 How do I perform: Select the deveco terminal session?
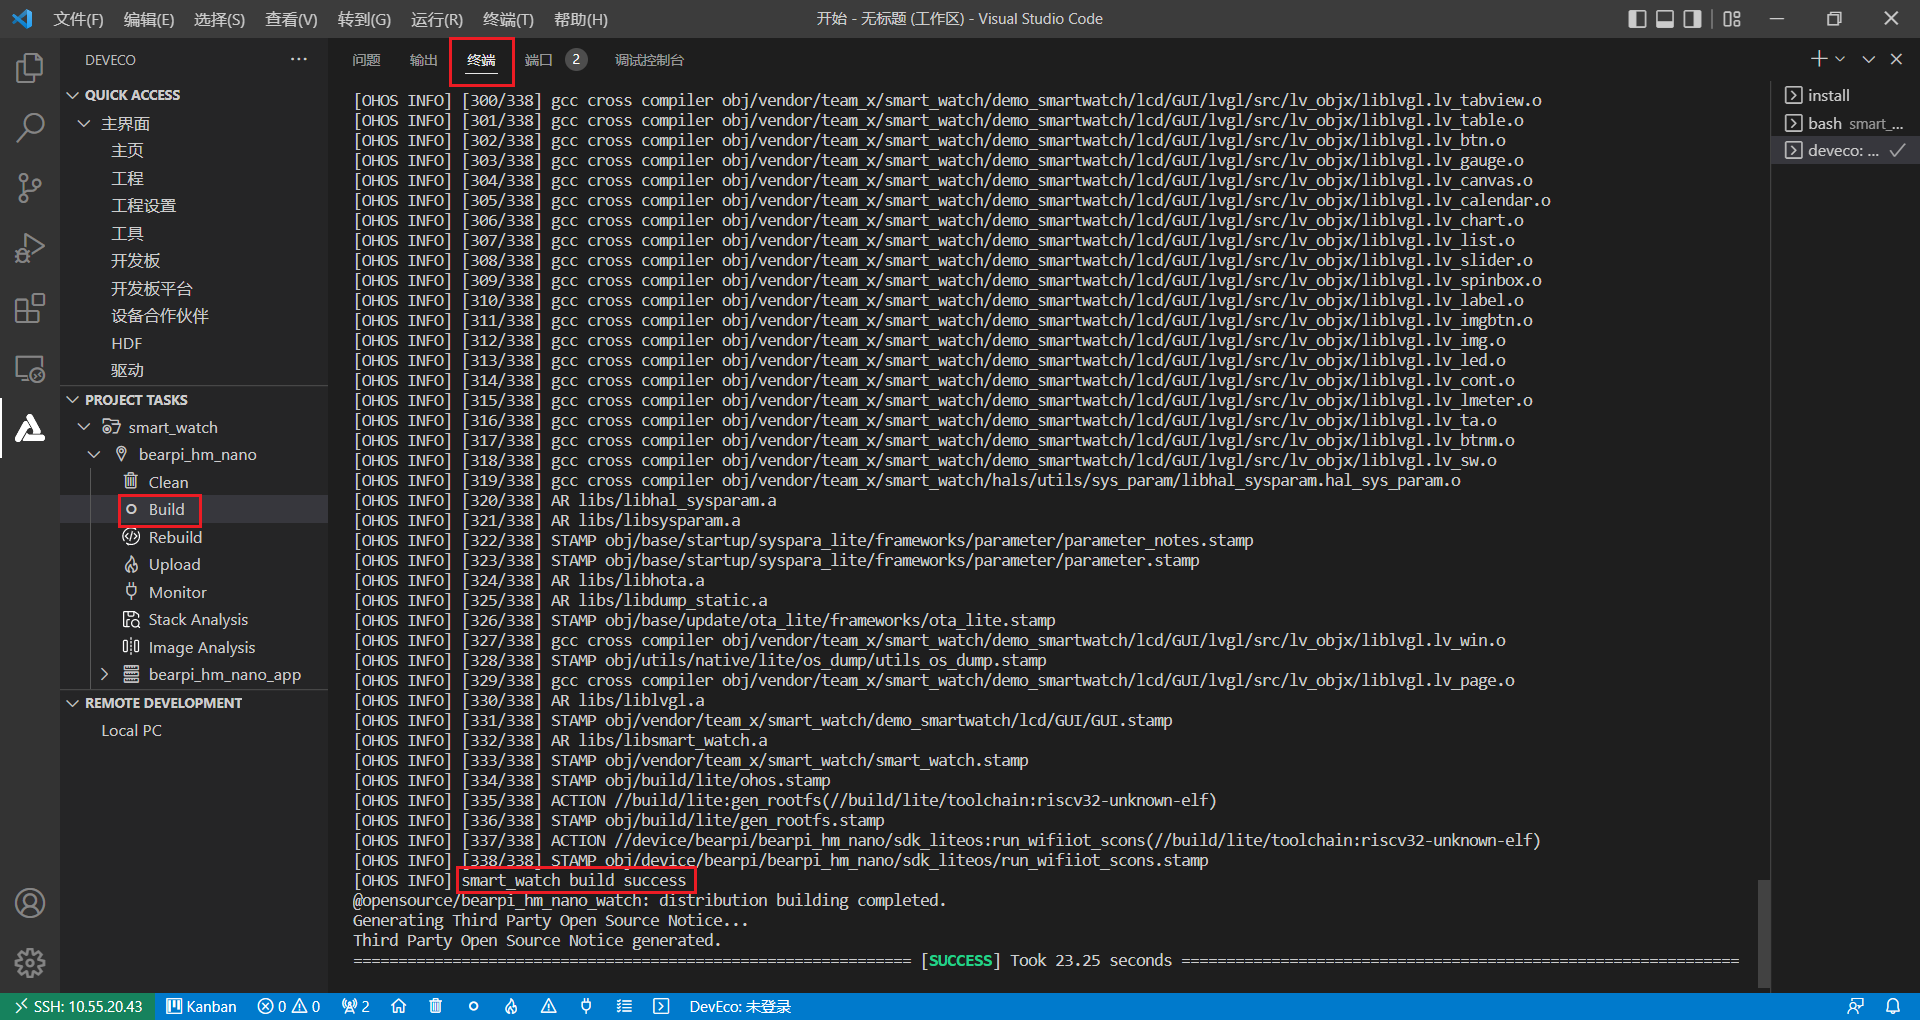point(1845,150)
